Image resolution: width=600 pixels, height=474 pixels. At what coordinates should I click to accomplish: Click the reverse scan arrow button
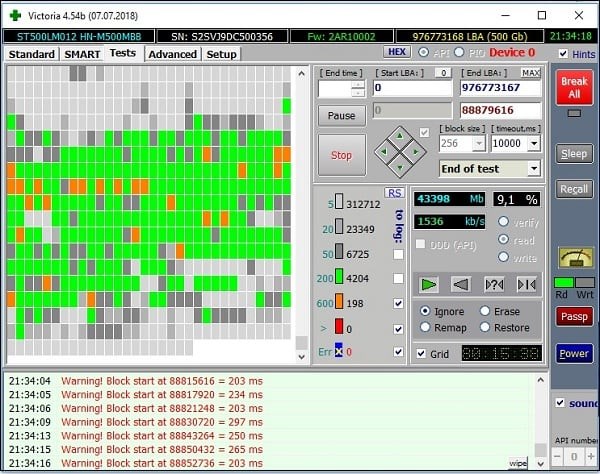tap(461, 285)
